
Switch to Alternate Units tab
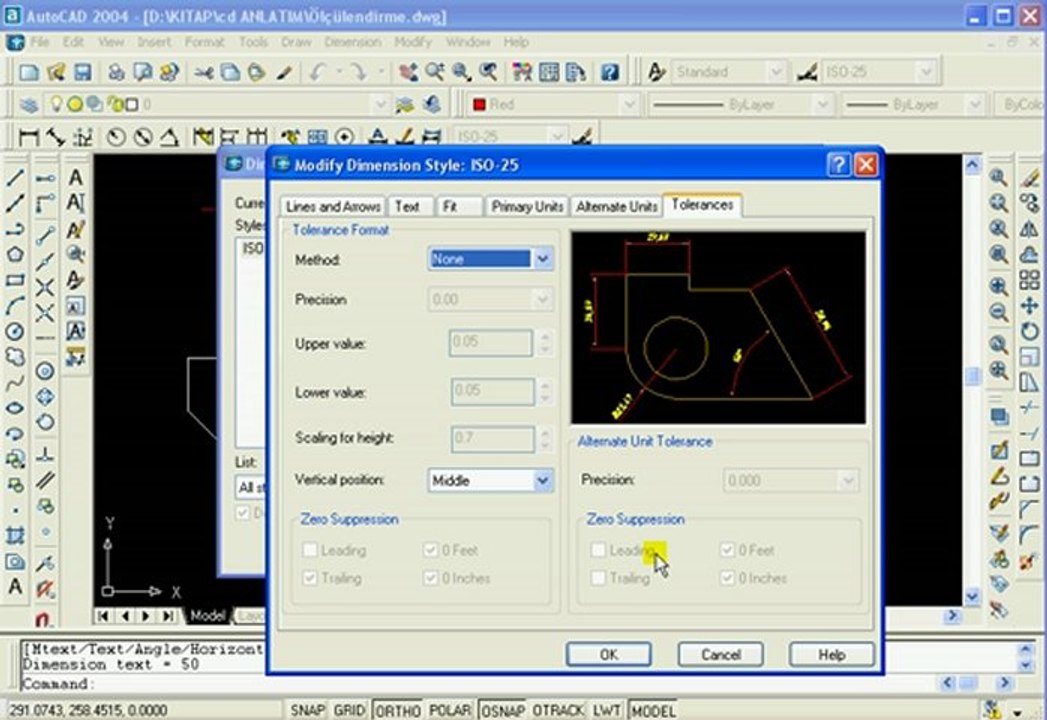[x=617, y=207]
